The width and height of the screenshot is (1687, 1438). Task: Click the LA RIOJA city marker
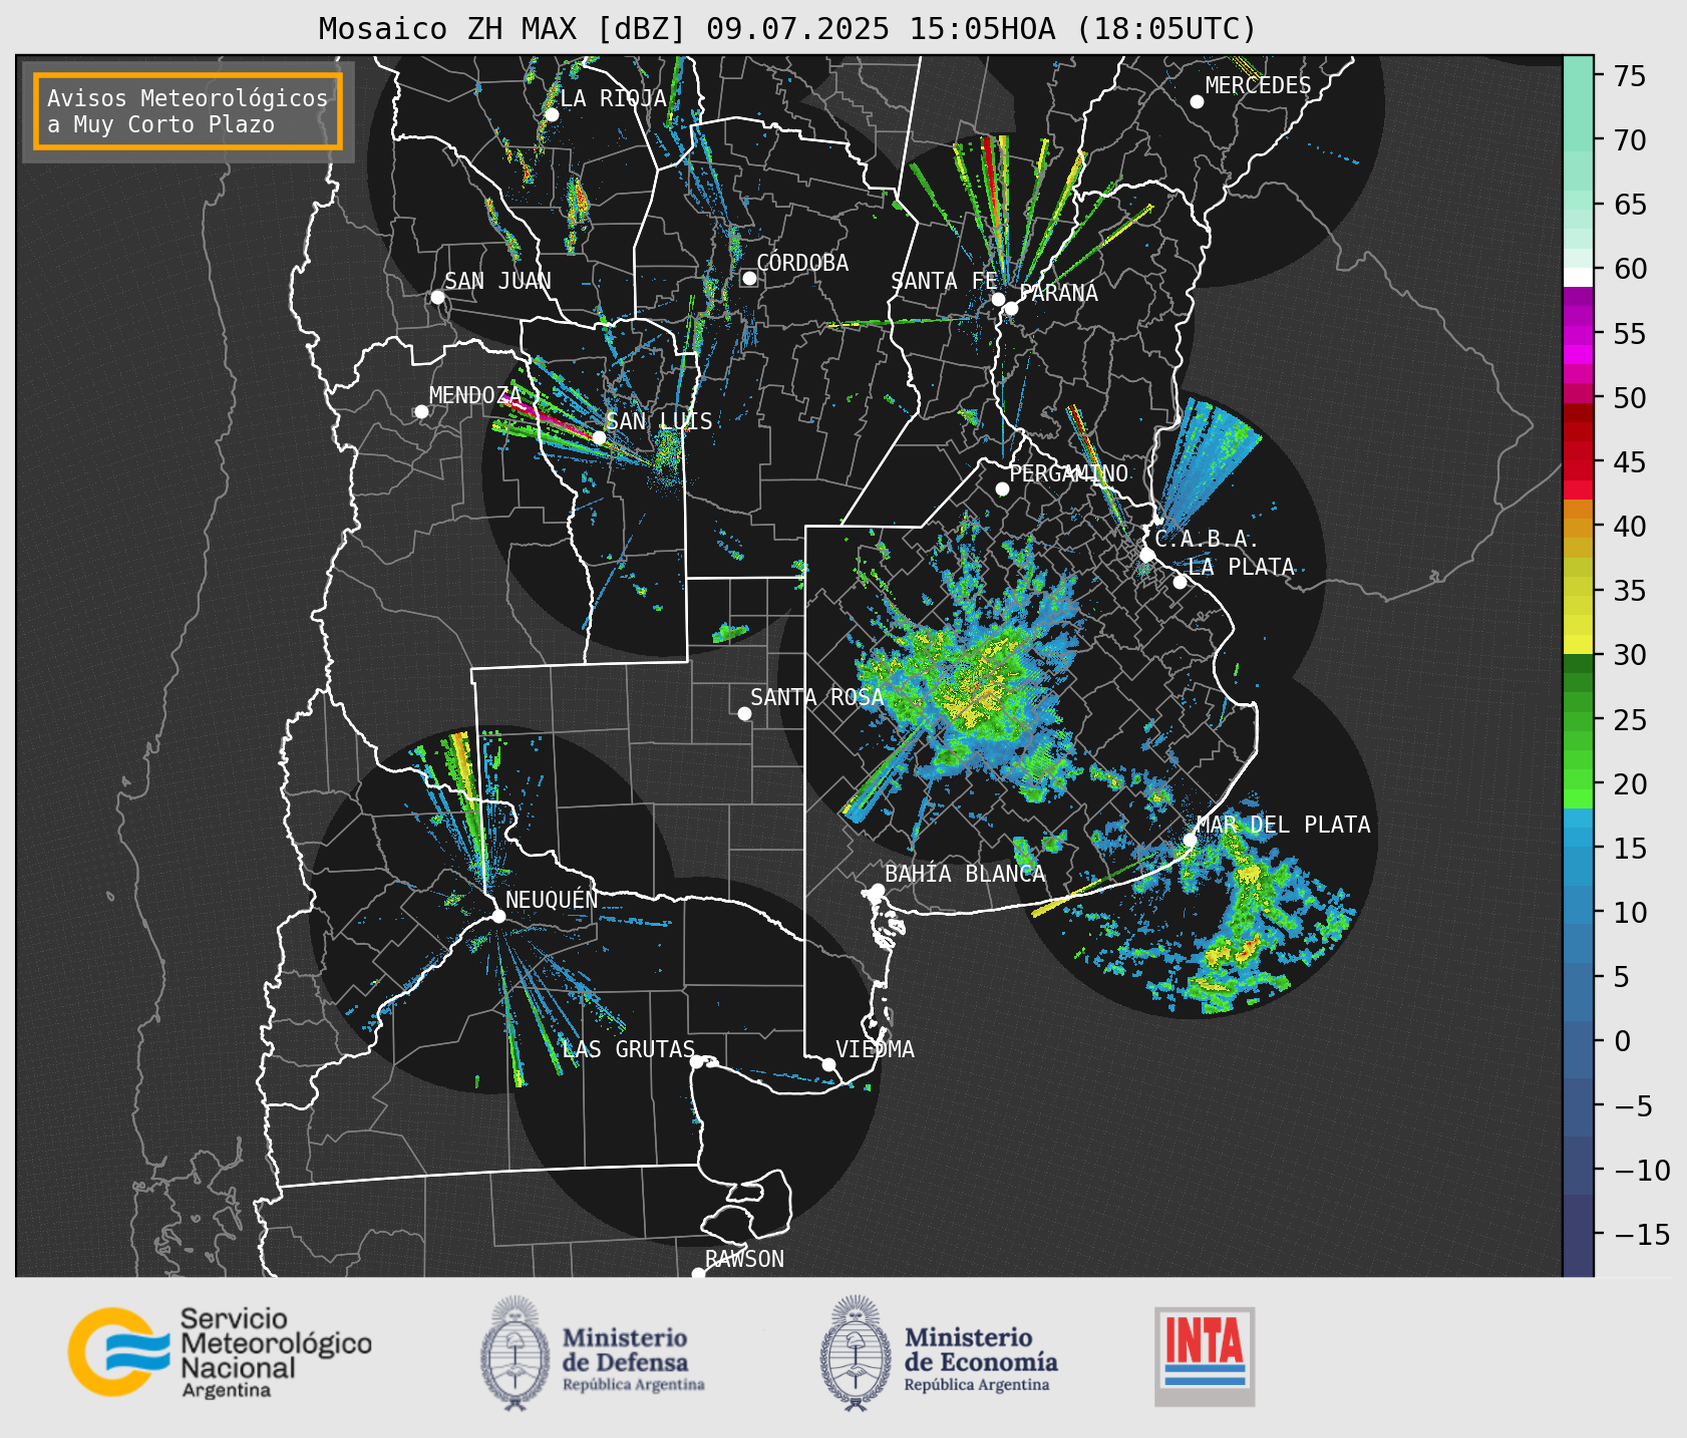coord(551,115)
